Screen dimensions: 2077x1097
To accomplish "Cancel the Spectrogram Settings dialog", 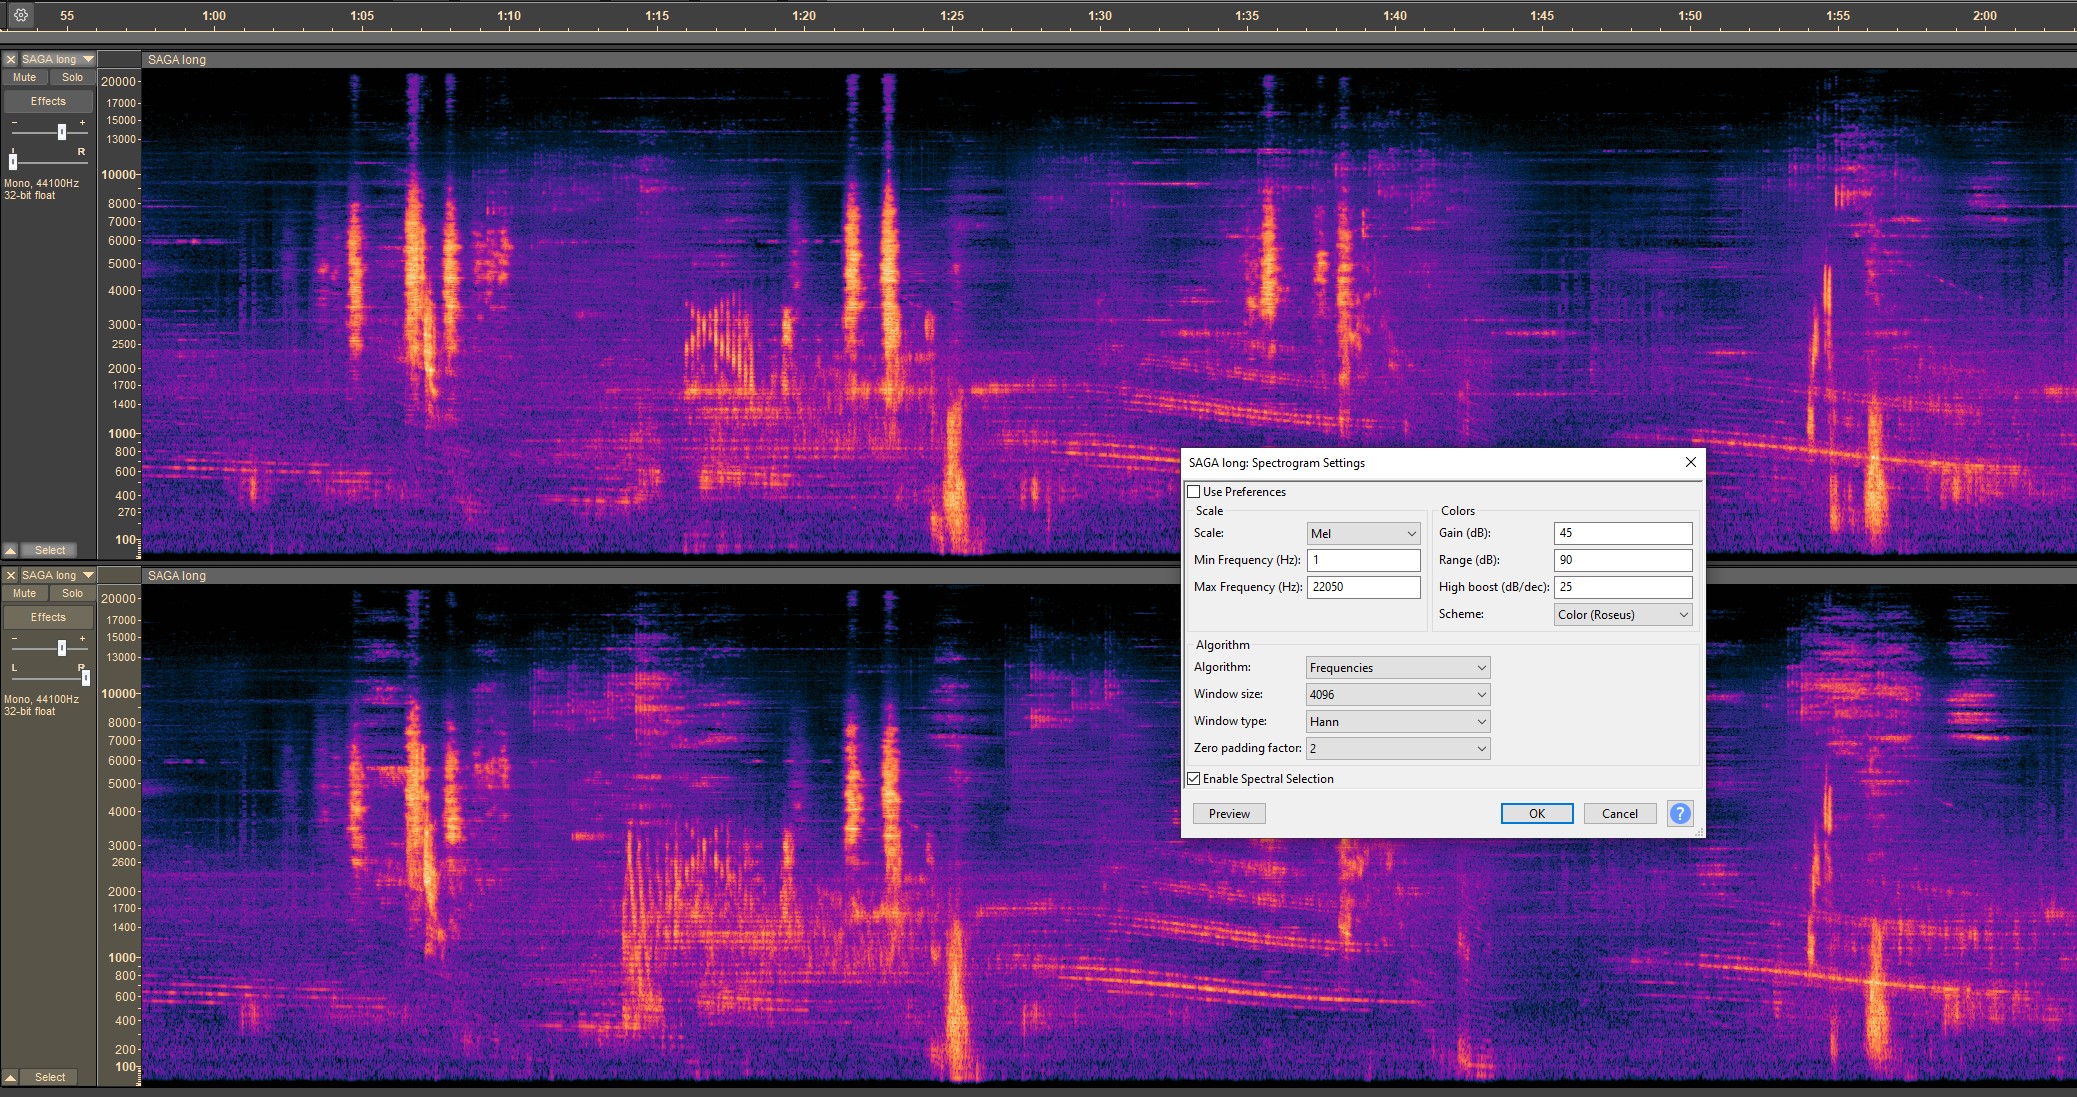I will tap(1620, 814).
